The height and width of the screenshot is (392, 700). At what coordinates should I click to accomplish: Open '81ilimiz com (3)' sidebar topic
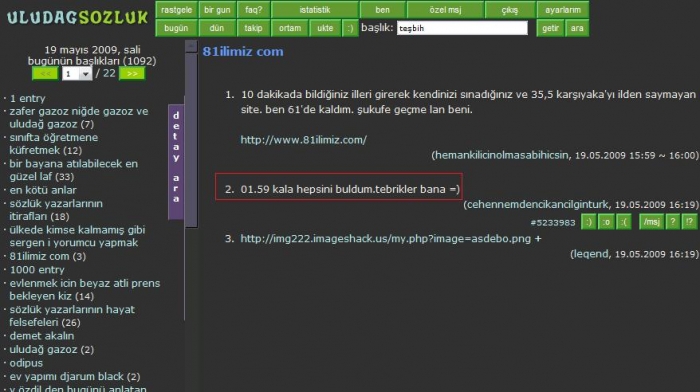coord(48,256)
